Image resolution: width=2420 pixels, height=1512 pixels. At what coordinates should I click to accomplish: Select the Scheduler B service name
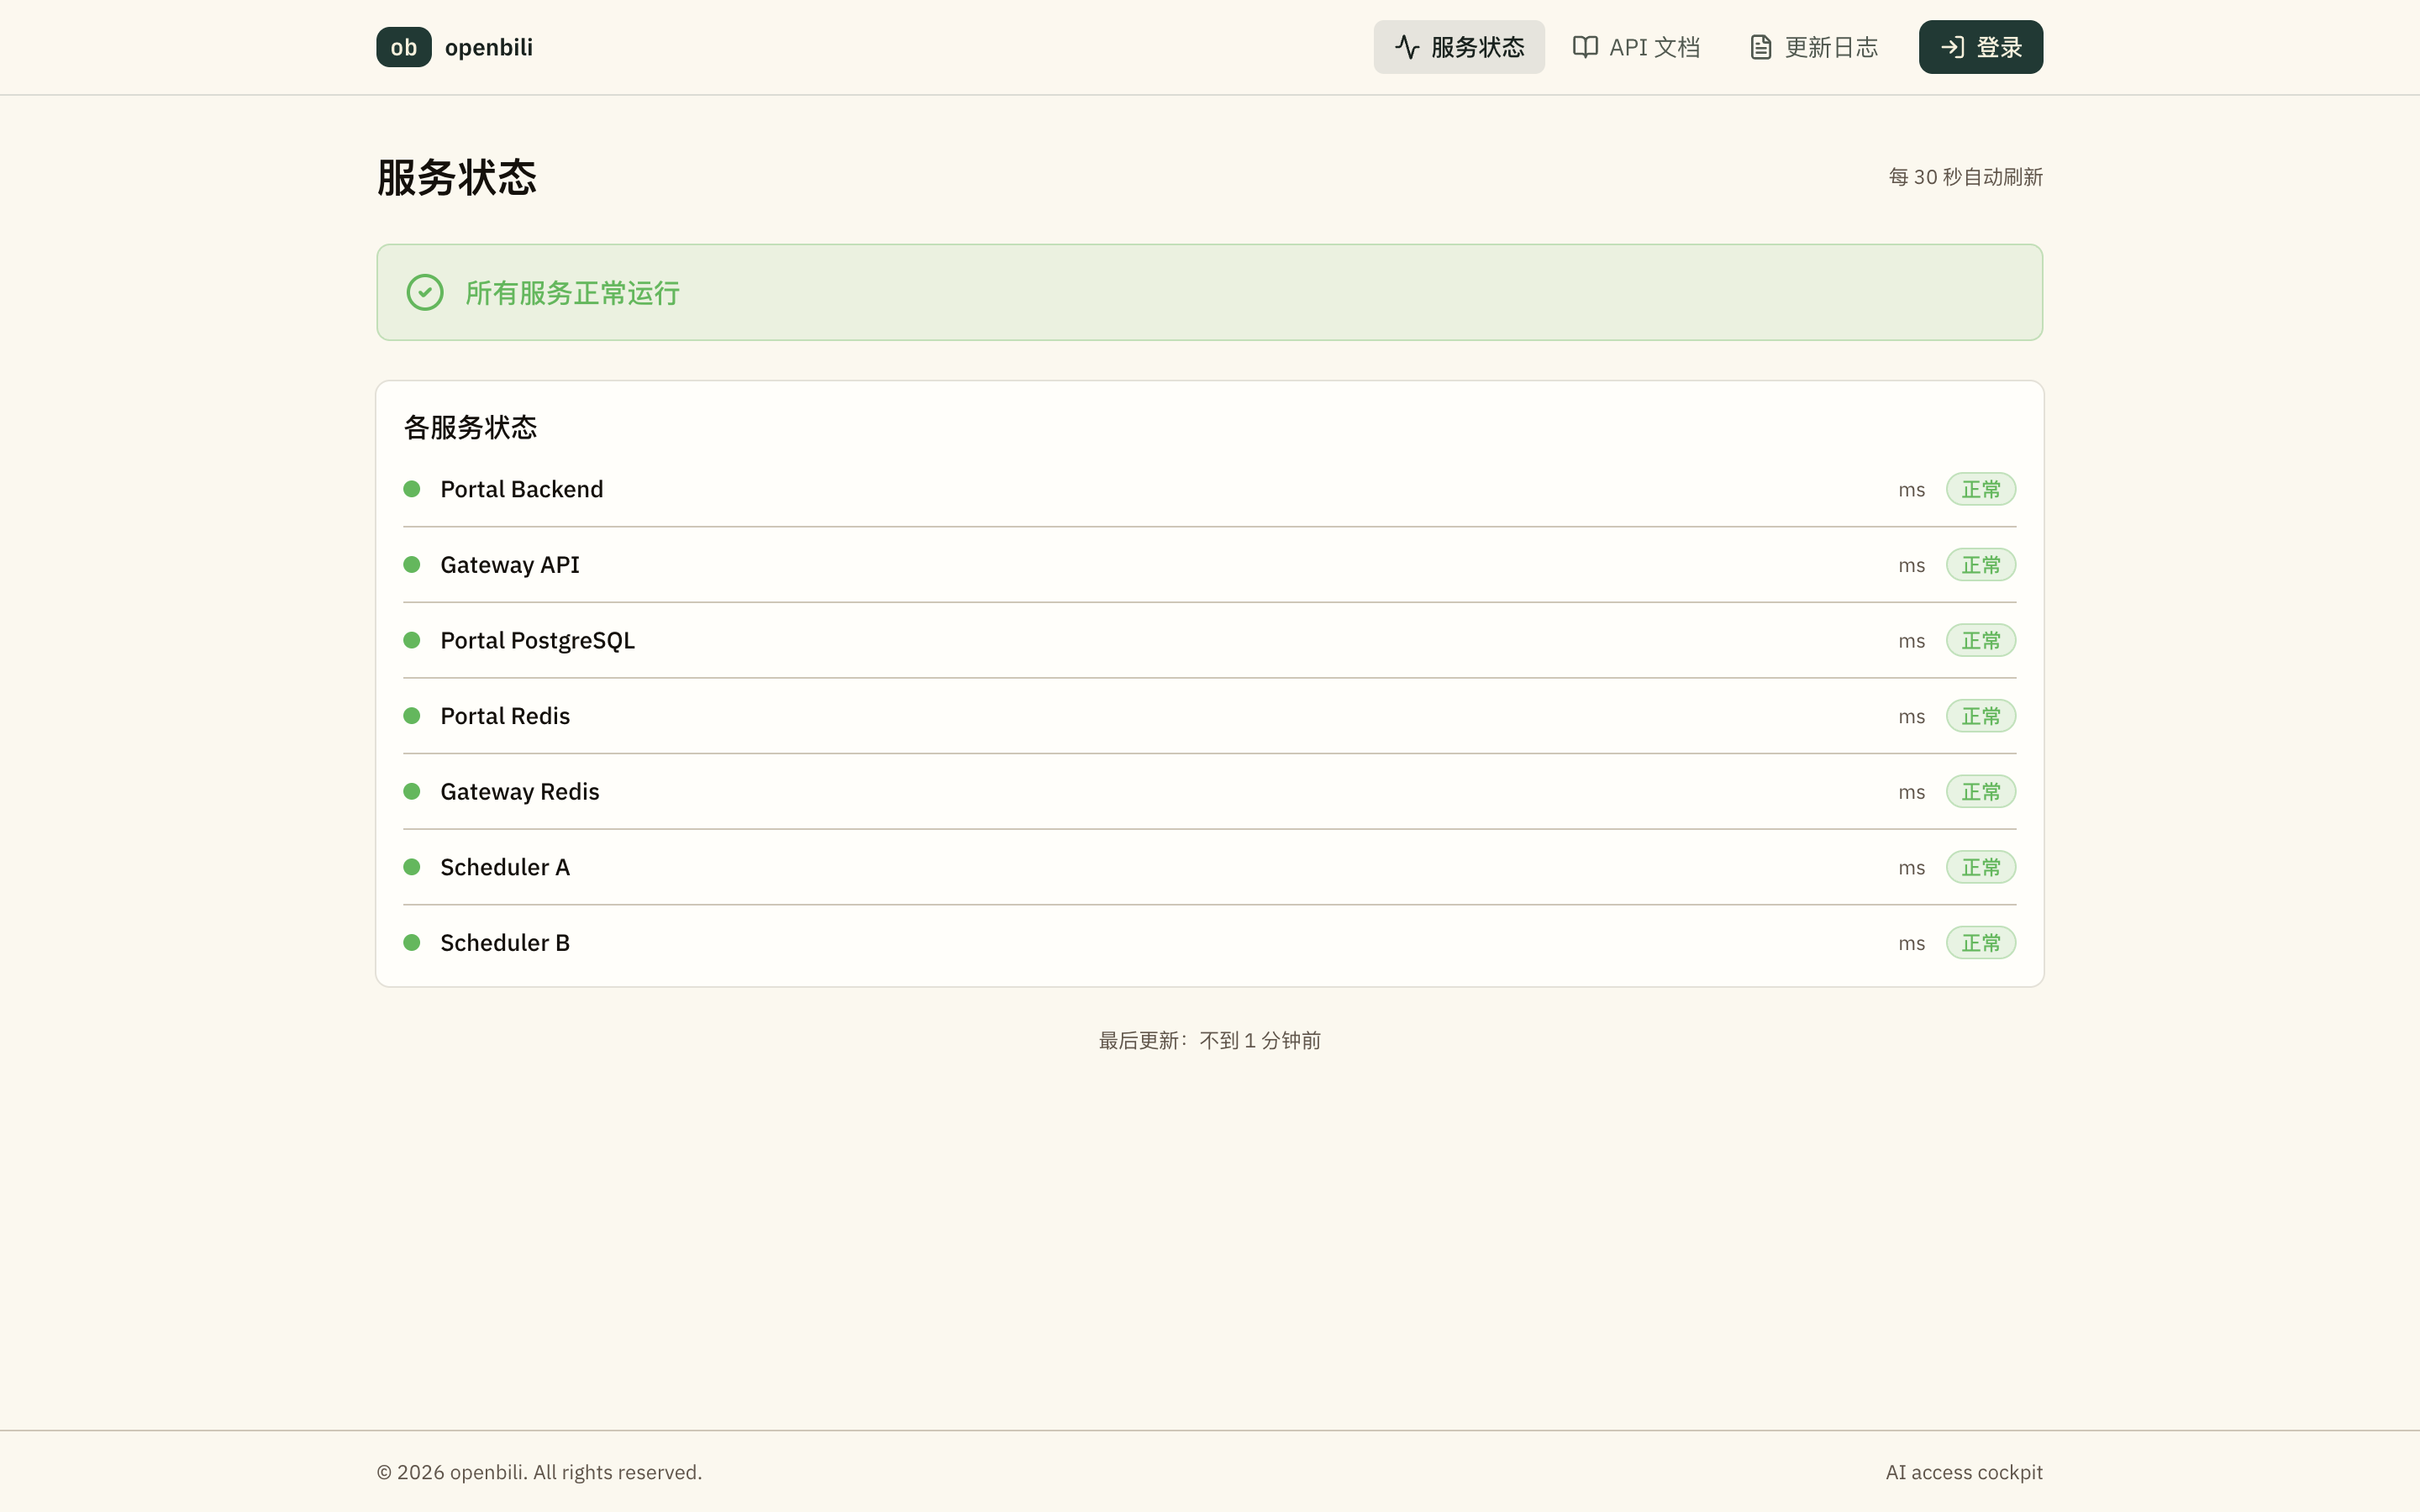[x=504, y=942]
